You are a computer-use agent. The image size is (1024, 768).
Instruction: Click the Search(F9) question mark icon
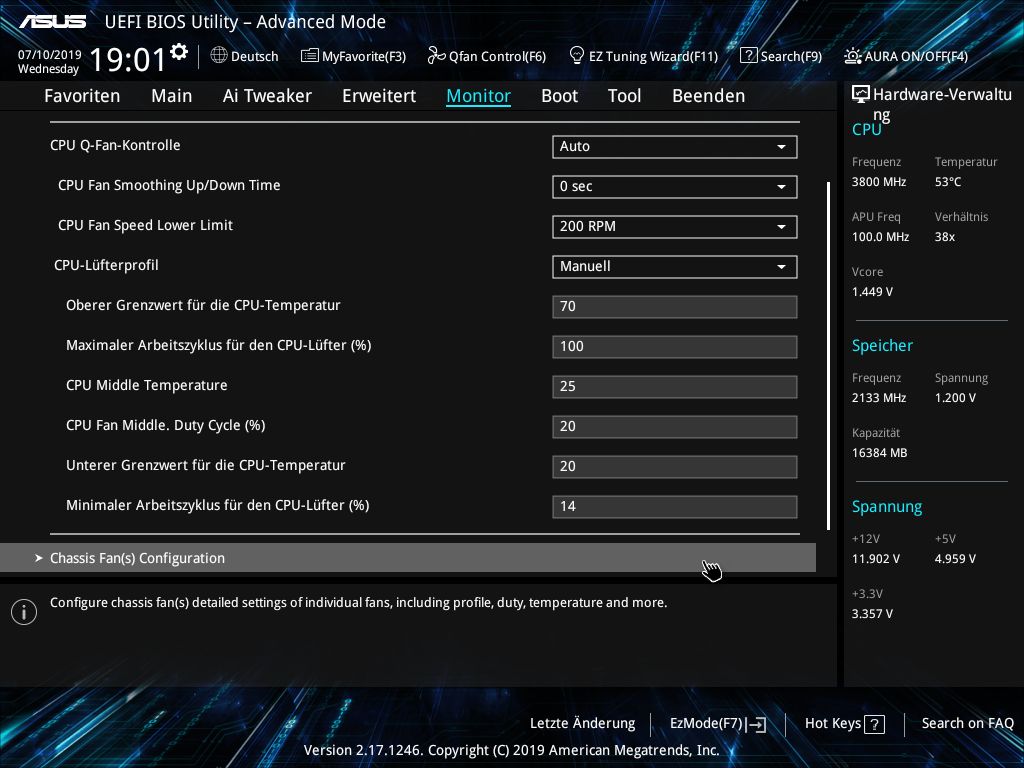(x=748, y=56)
